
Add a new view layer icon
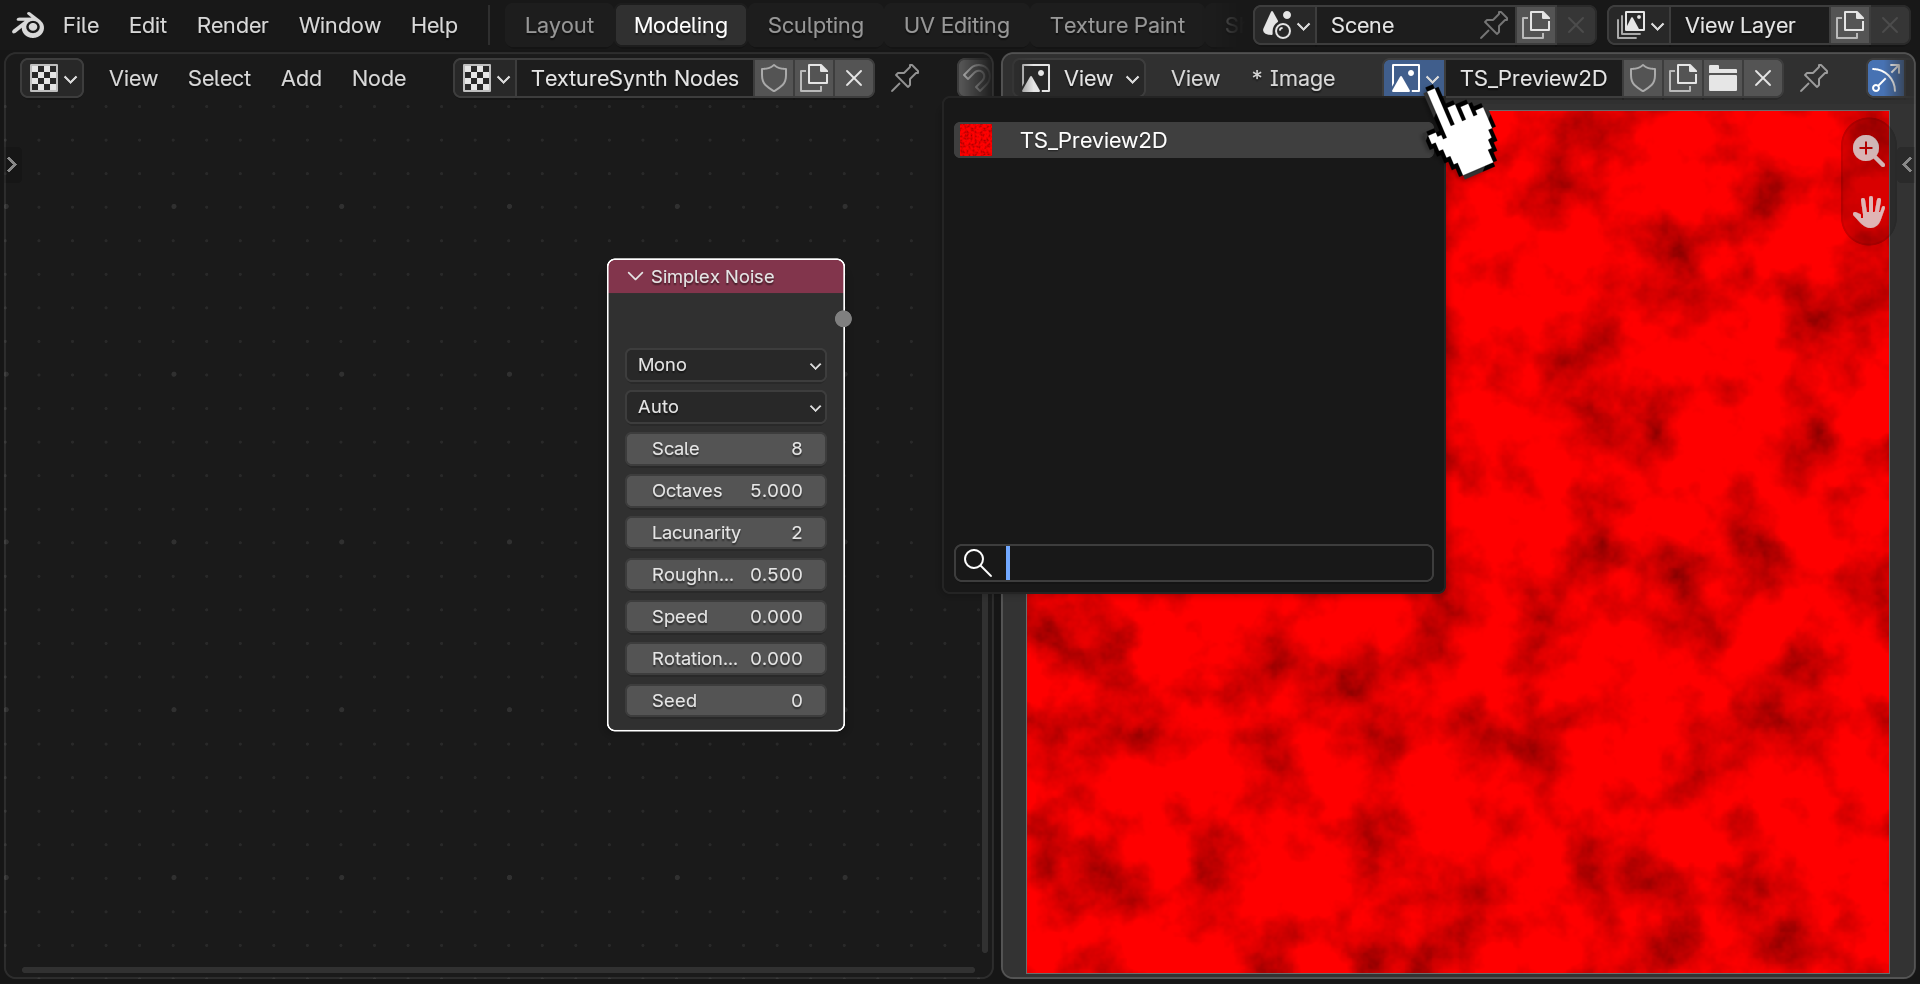click(1850, 25)
